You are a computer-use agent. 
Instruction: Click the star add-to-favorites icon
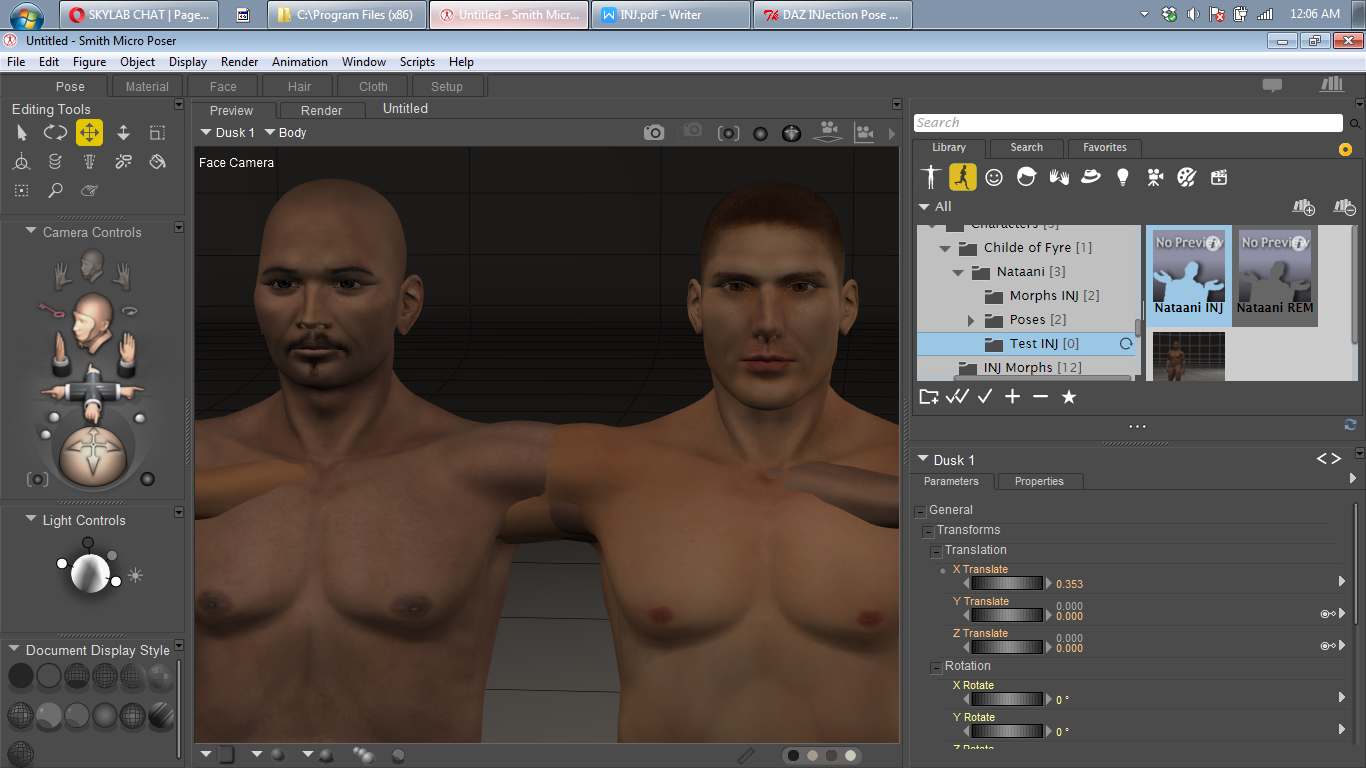[x=1069, y=397]
